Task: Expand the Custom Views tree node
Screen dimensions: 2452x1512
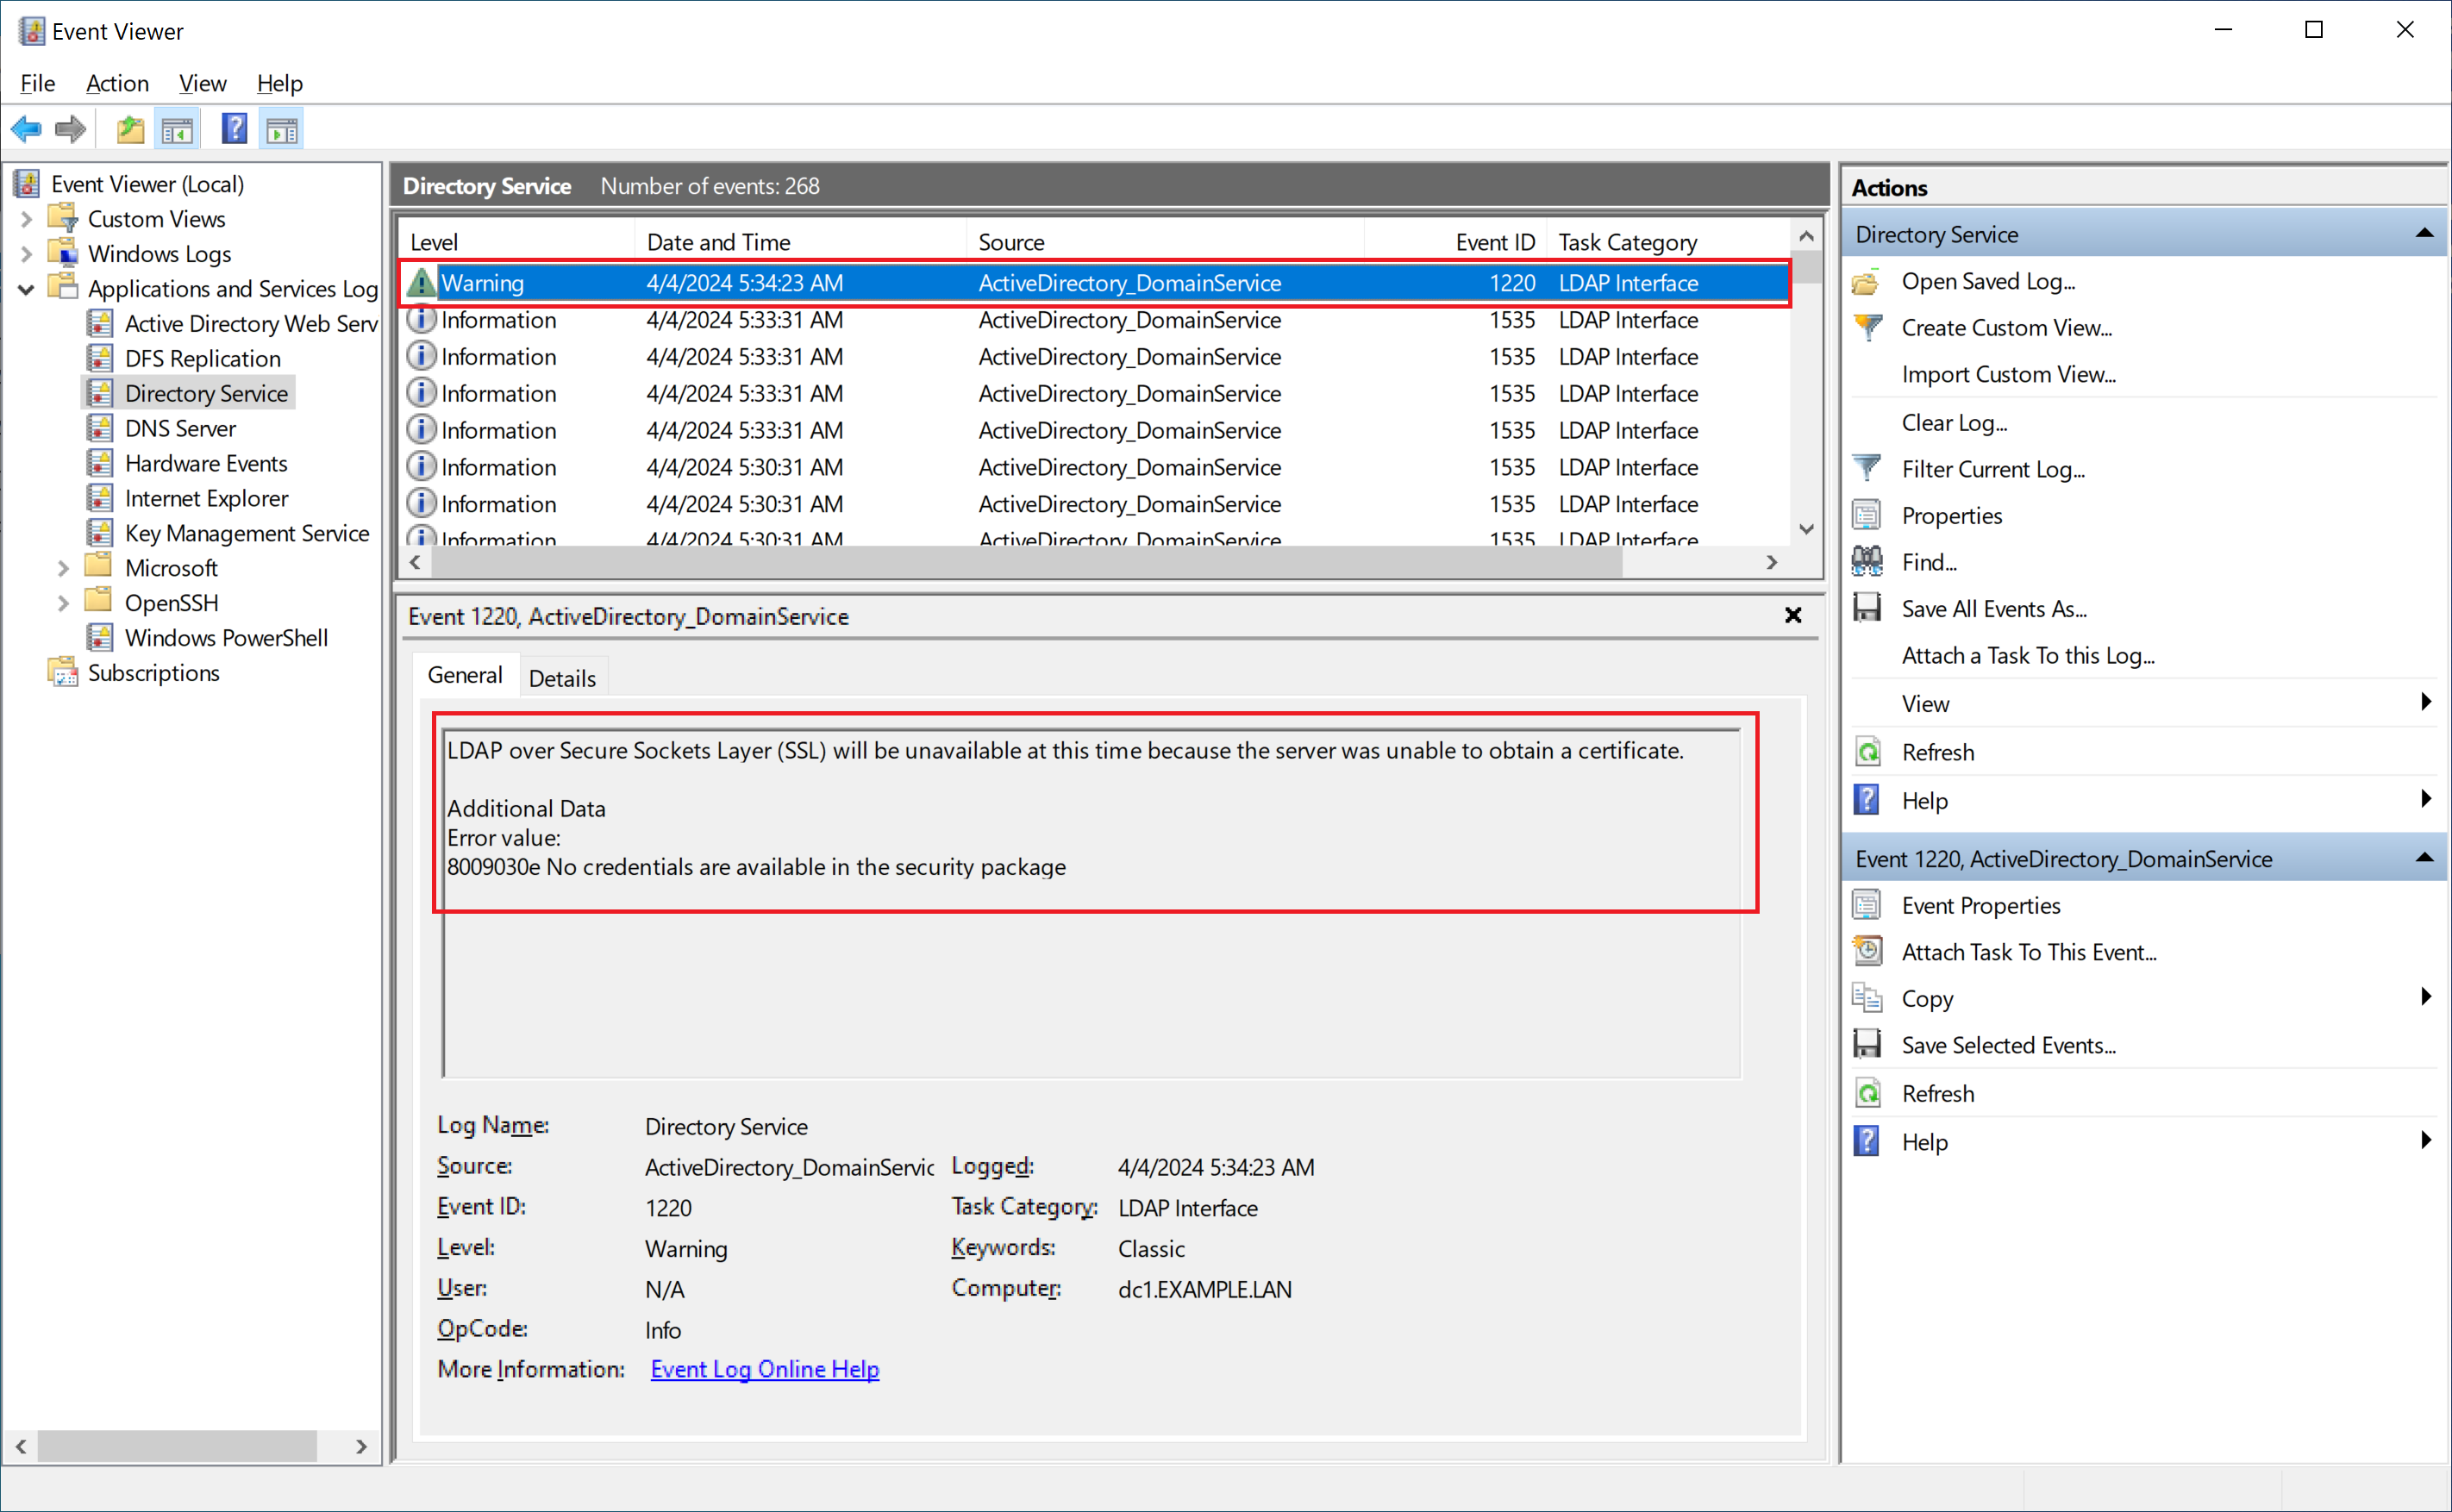Action: tap(26, 219)
